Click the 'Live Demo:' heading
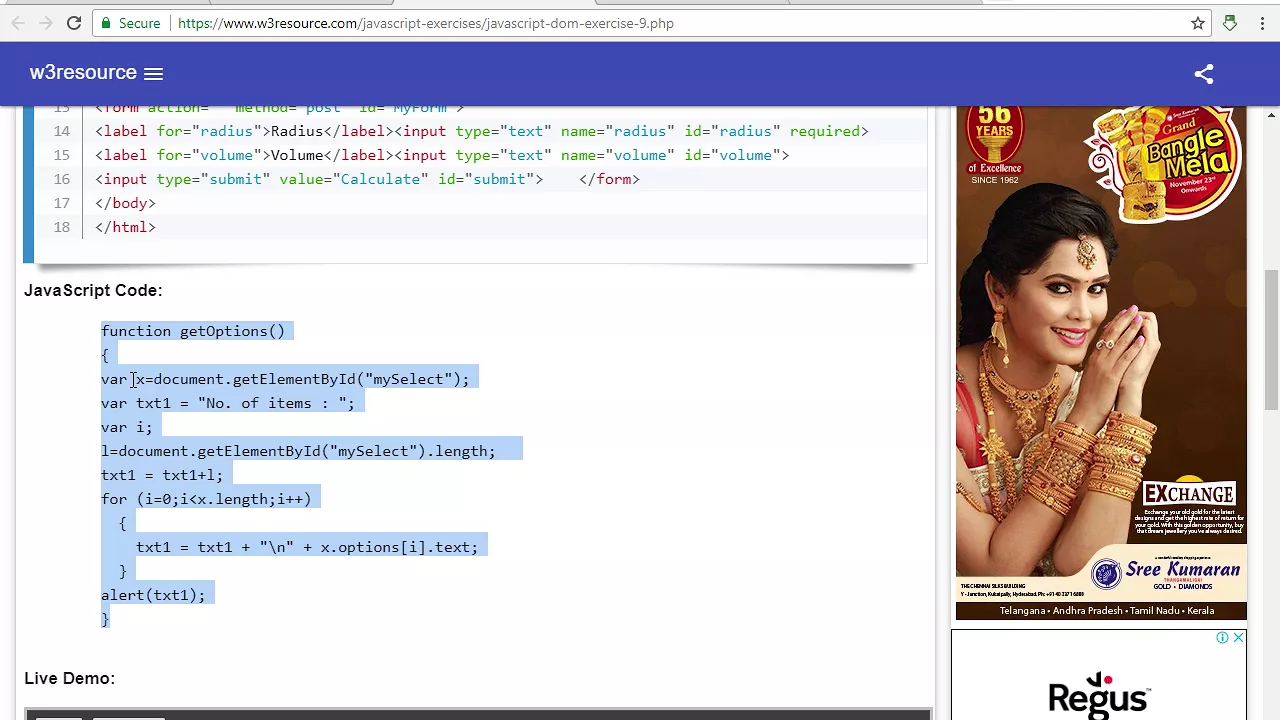This screenshot has height=720, width=1280. (x=69, y=678)
